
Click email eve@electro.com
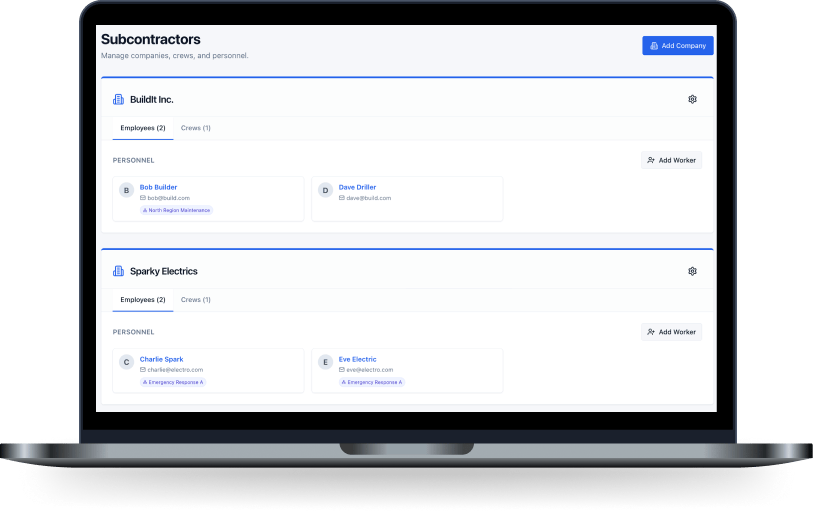[x=370, y=370]
